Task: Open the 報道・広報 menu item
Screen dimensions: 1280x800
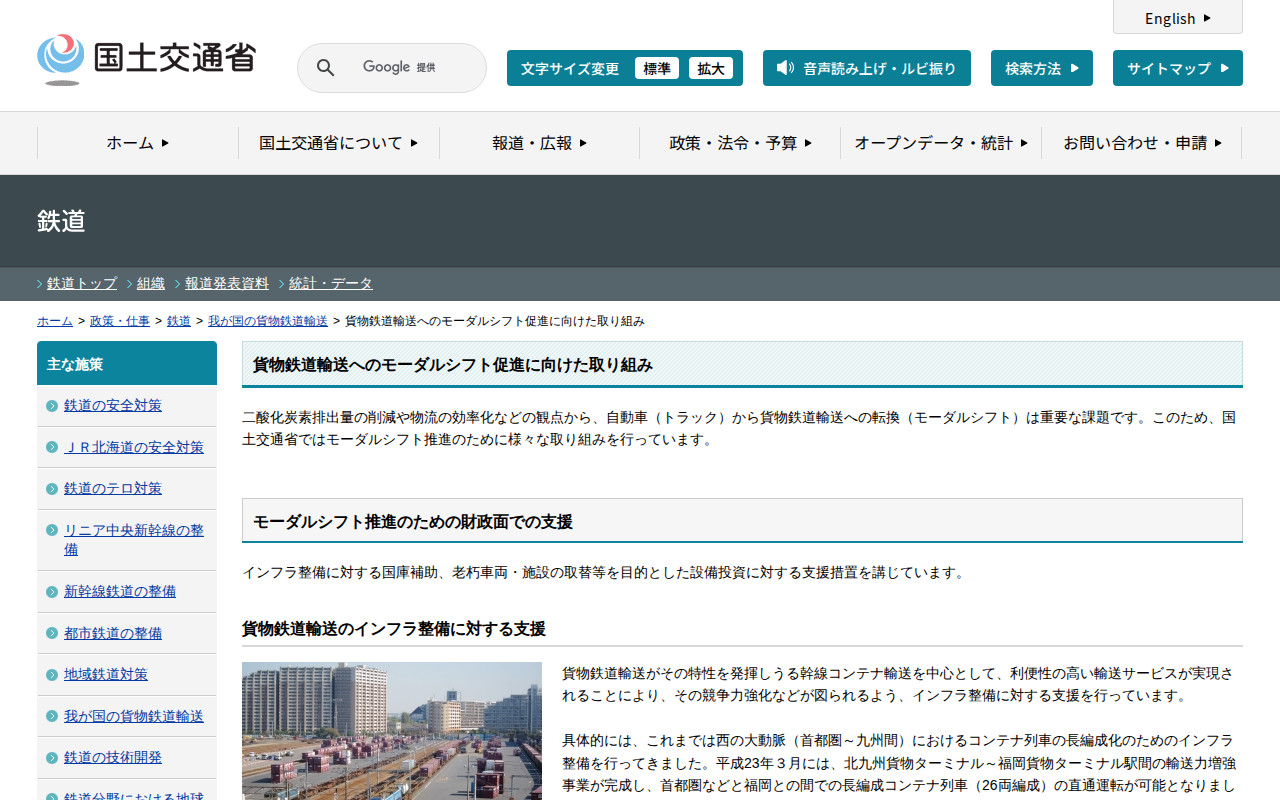Action: (x=539, y=143)
